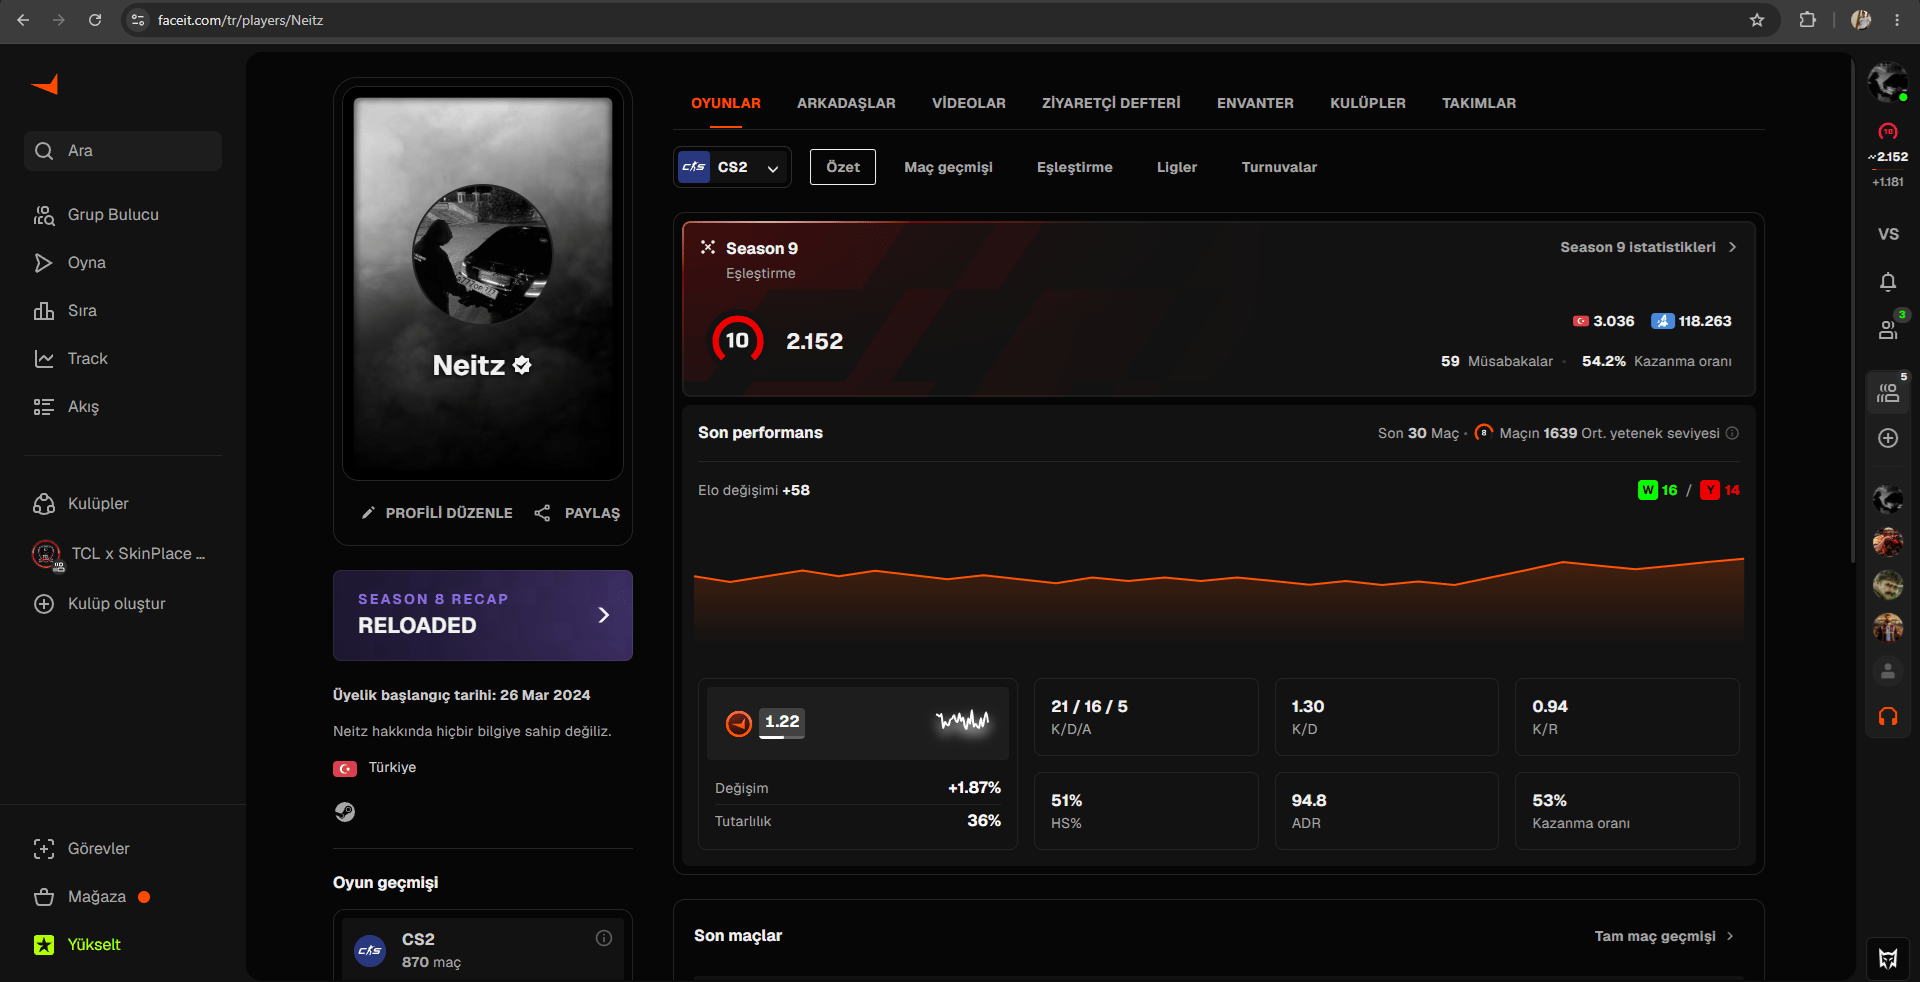This screenshot has width=1920, height=982.
Task: Click the pencil icon for Profili Düzenle
Action: point(368,513)
